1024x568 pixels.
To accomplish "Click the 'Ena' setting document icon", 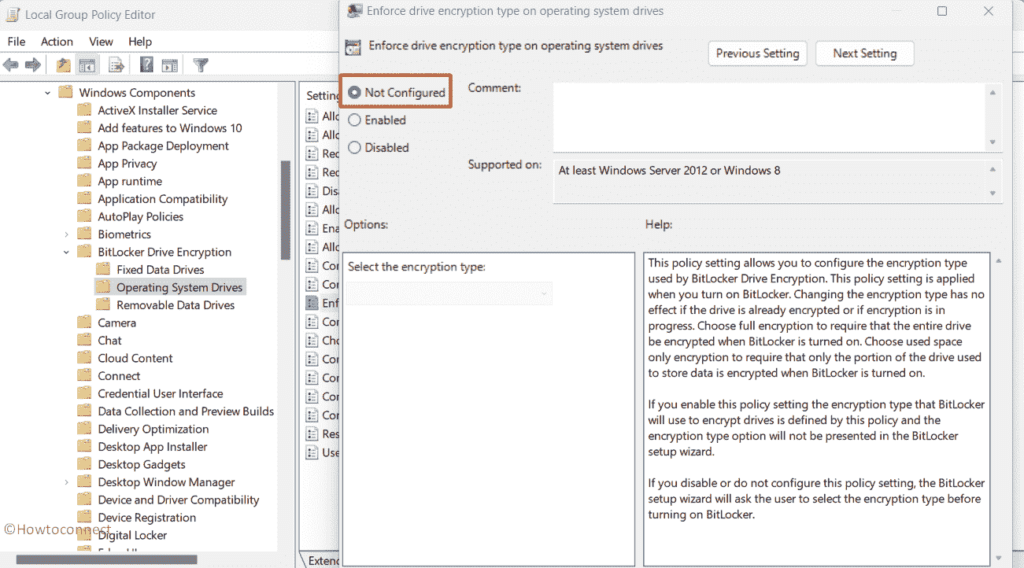I will [312, 228].
